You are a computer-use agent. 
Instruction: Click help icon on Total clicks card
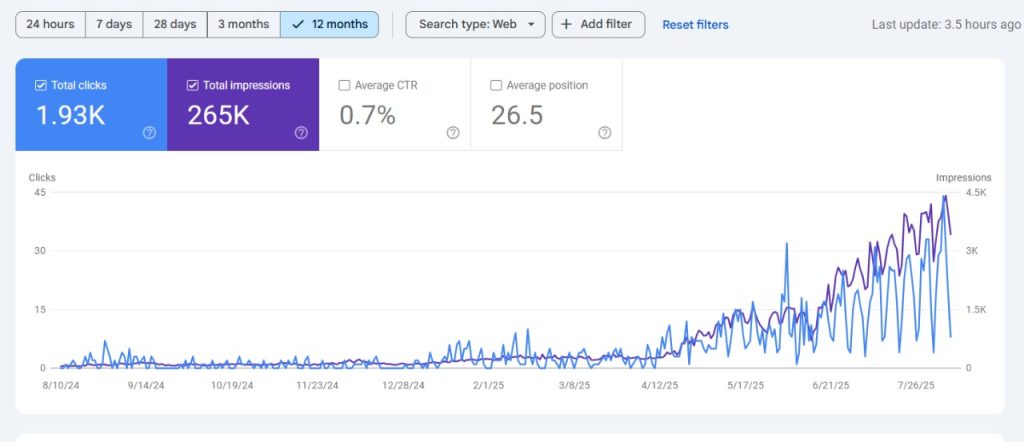pyautogui.click(x=149, y=133)
